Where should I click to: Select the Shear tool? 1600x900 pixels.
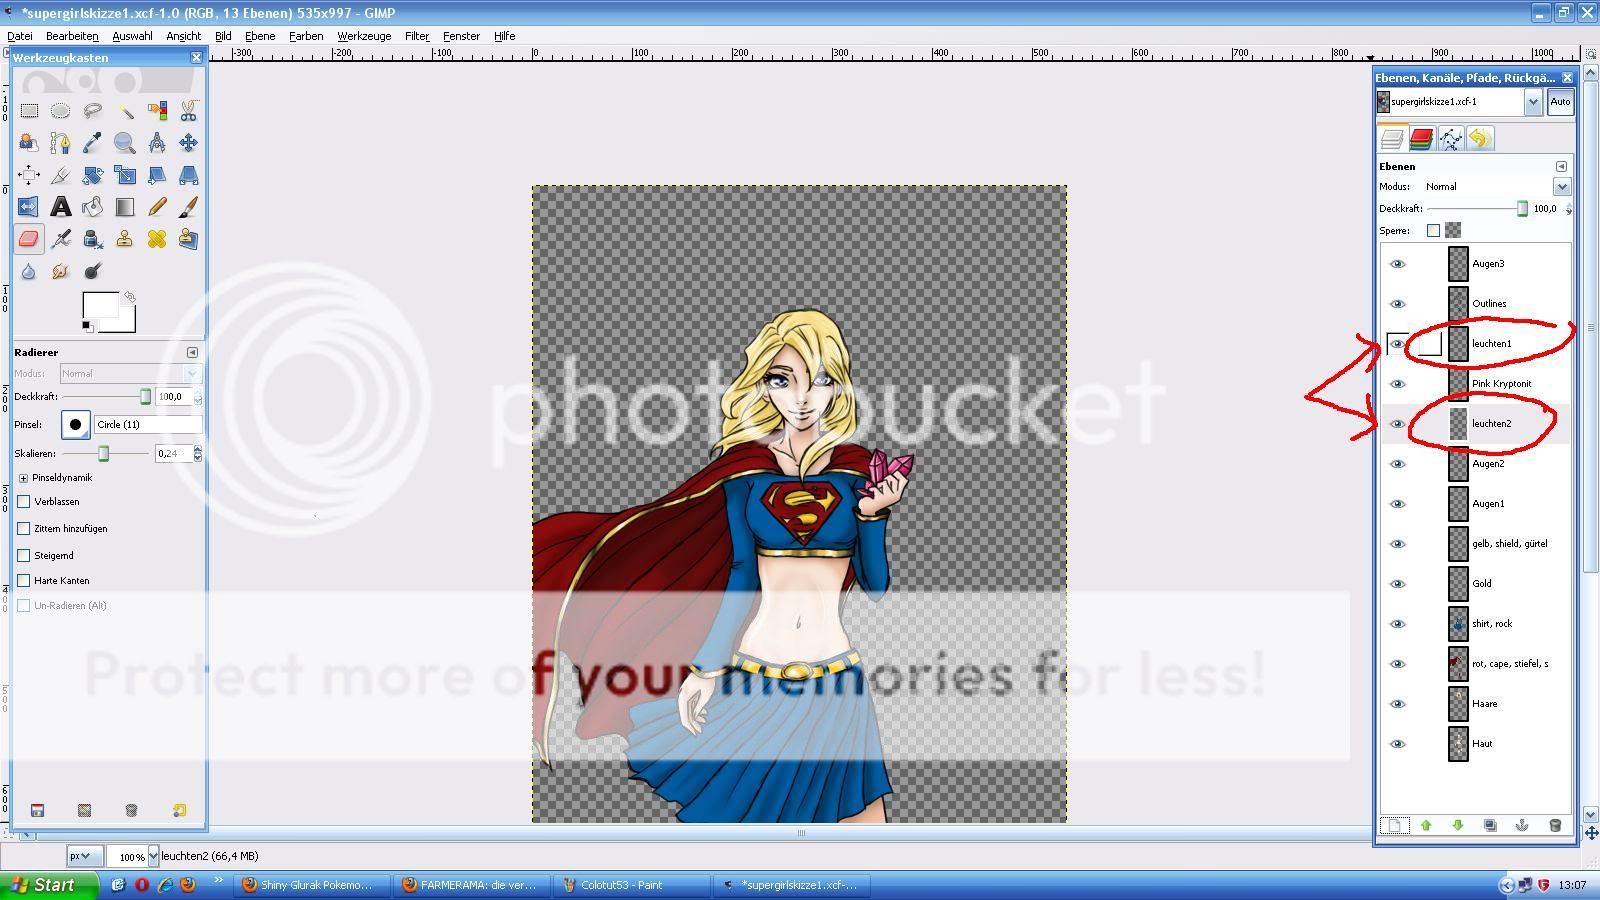pos(157,175)
